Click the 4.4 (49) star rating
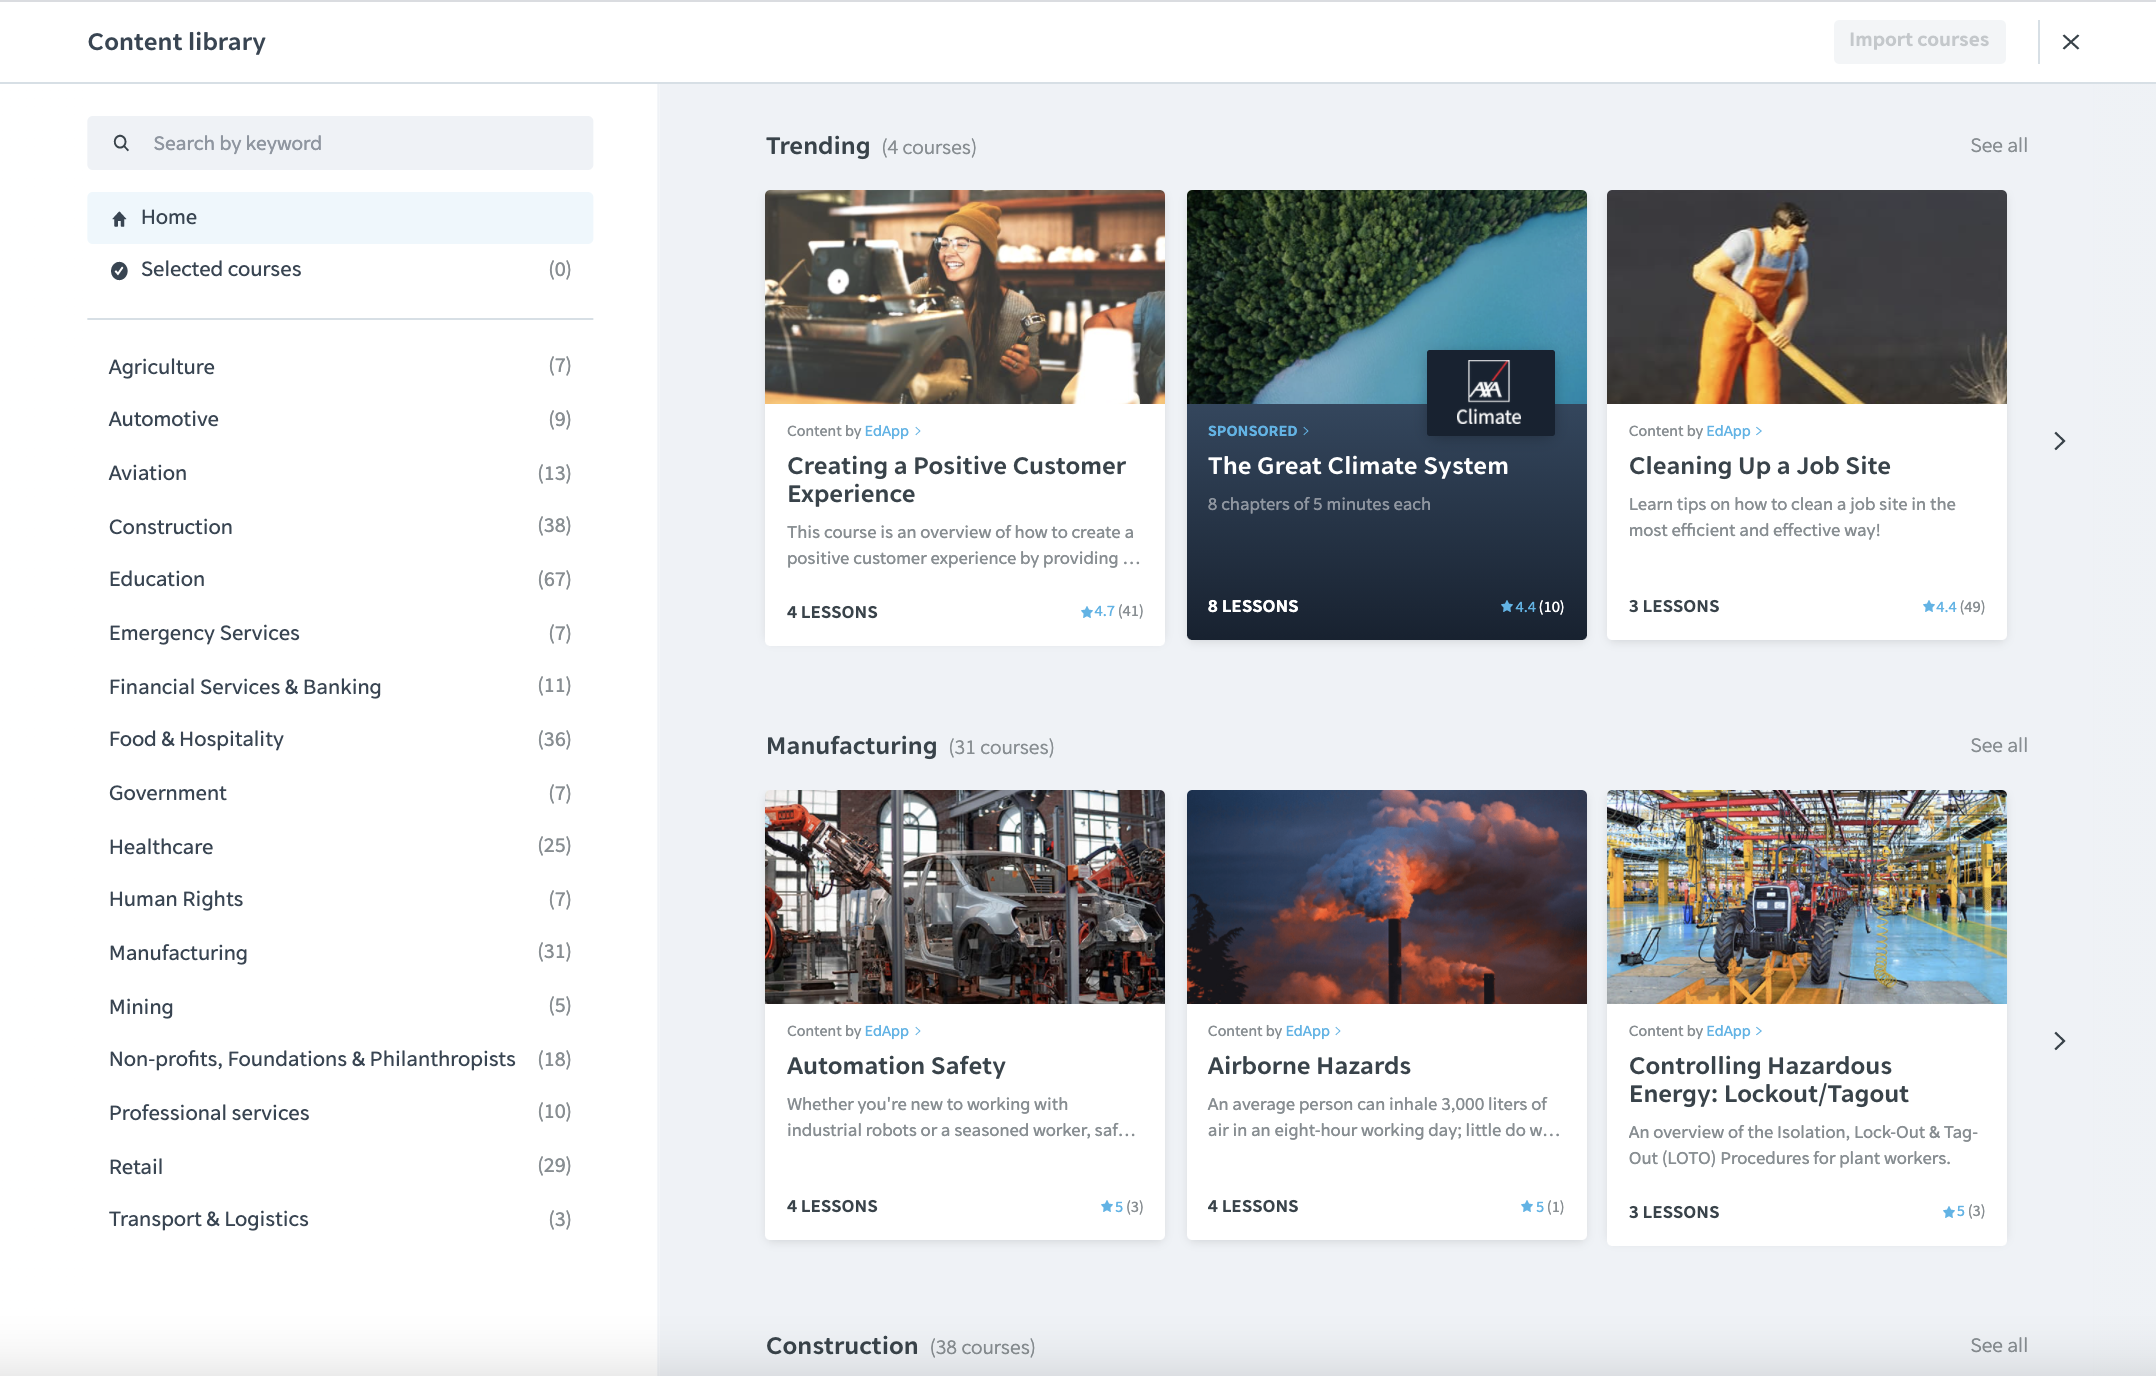The image size is (2156, 1376). (1953, 607)
